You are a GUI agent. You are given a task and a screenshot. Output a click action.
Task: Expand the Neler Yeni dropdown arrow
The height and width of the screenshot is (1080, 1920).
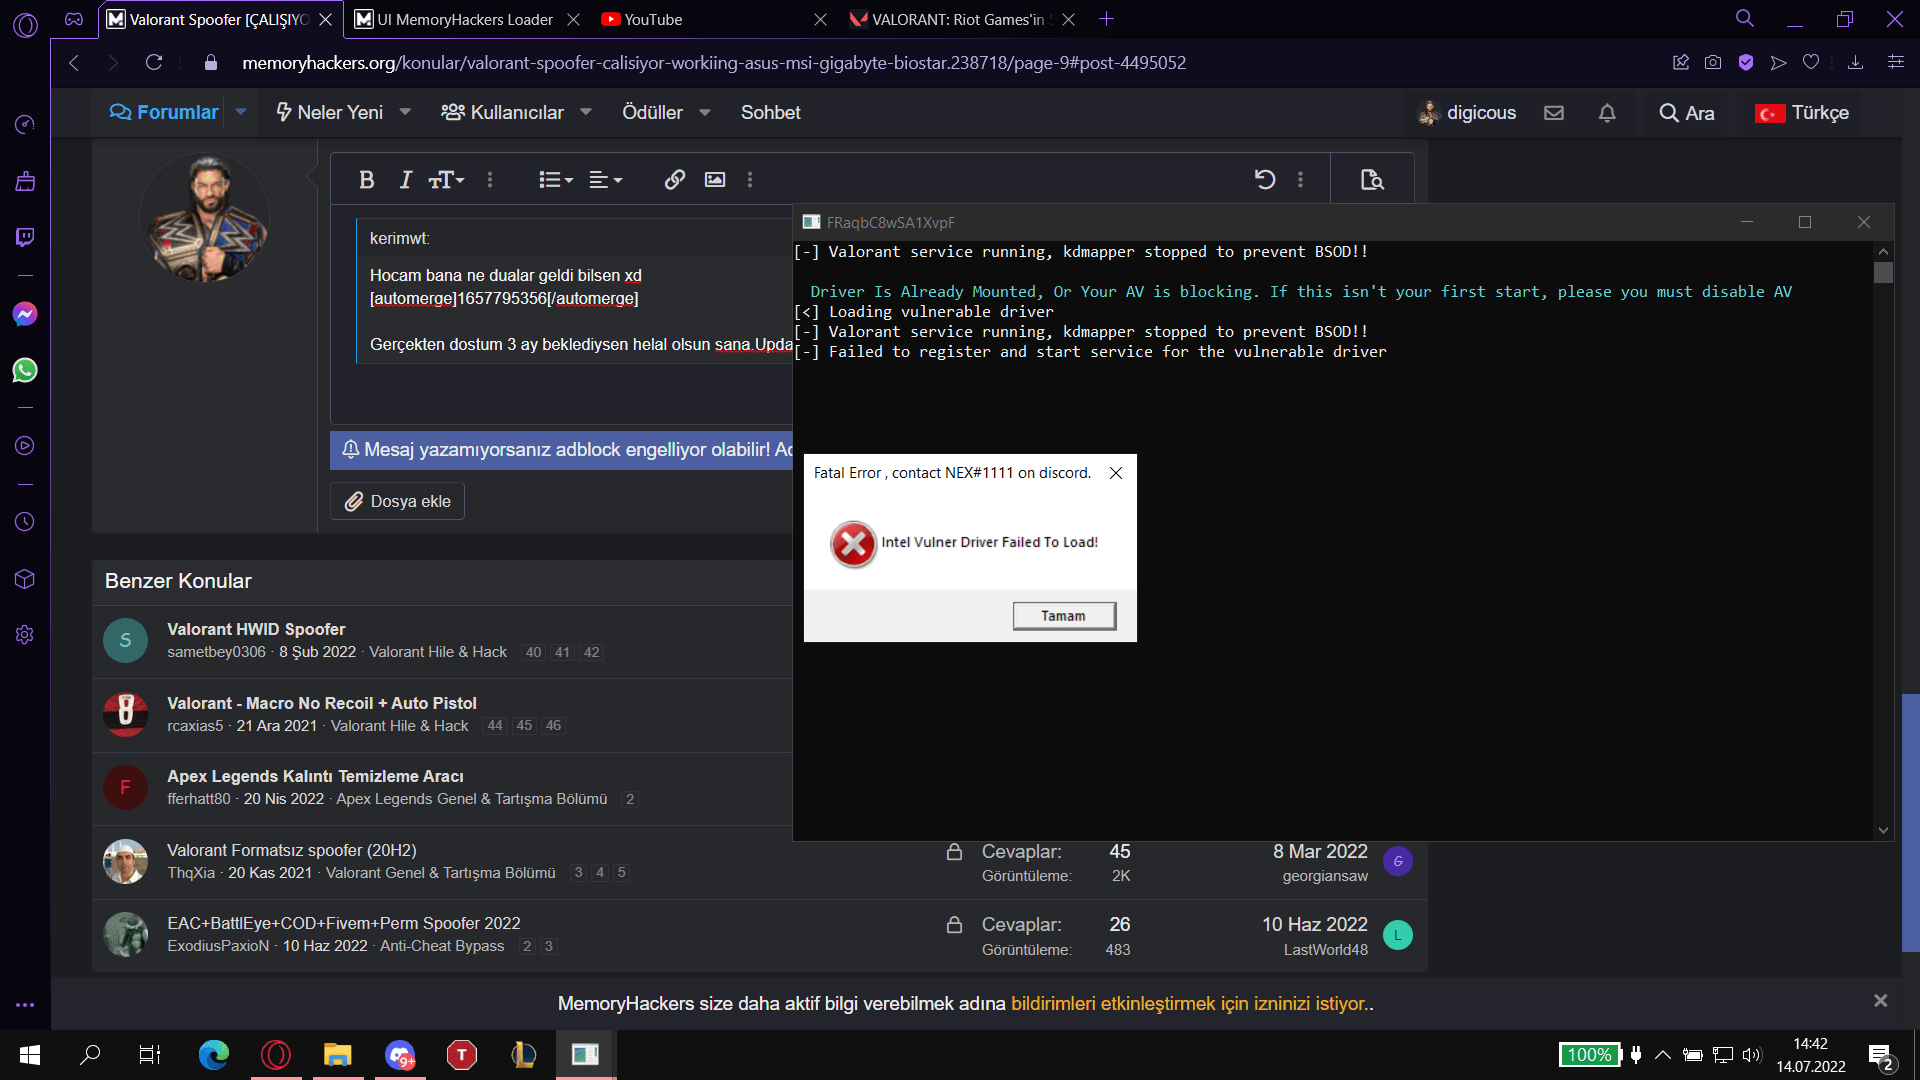[405, 112]
